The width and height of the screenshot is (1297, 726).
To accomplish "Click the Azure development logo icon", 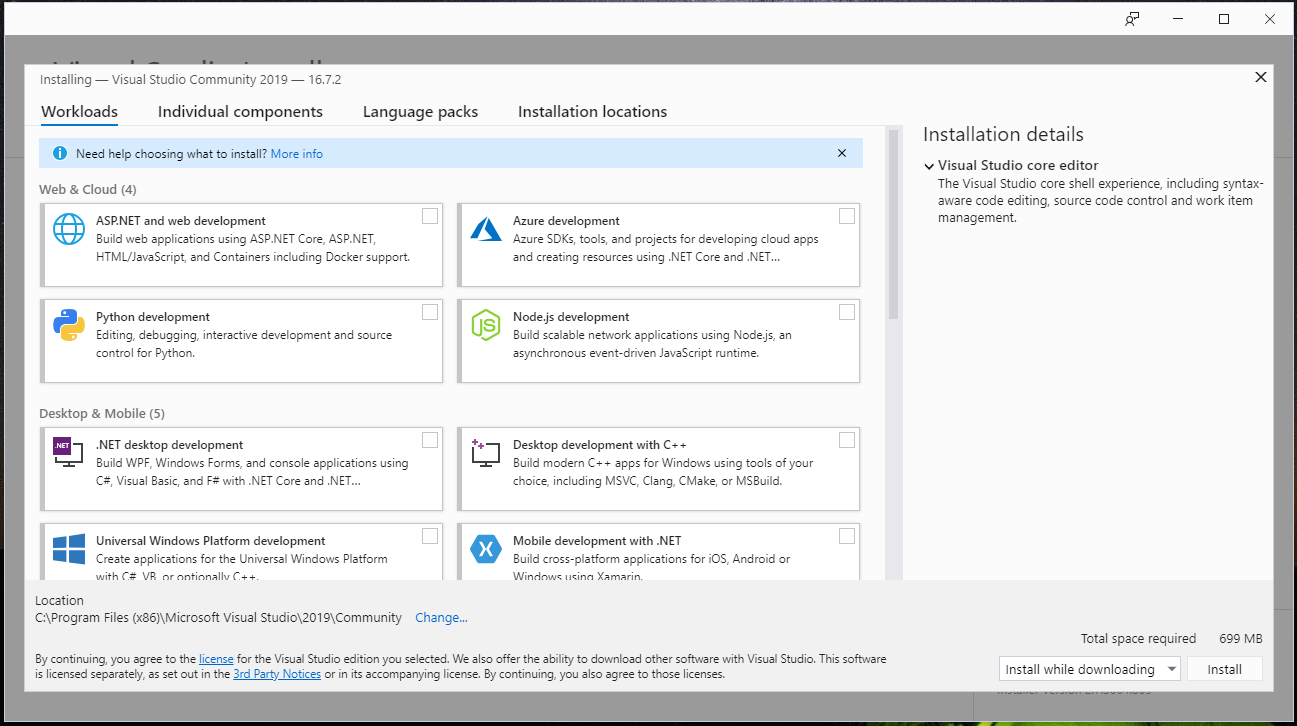I will (x=486, y=229).
